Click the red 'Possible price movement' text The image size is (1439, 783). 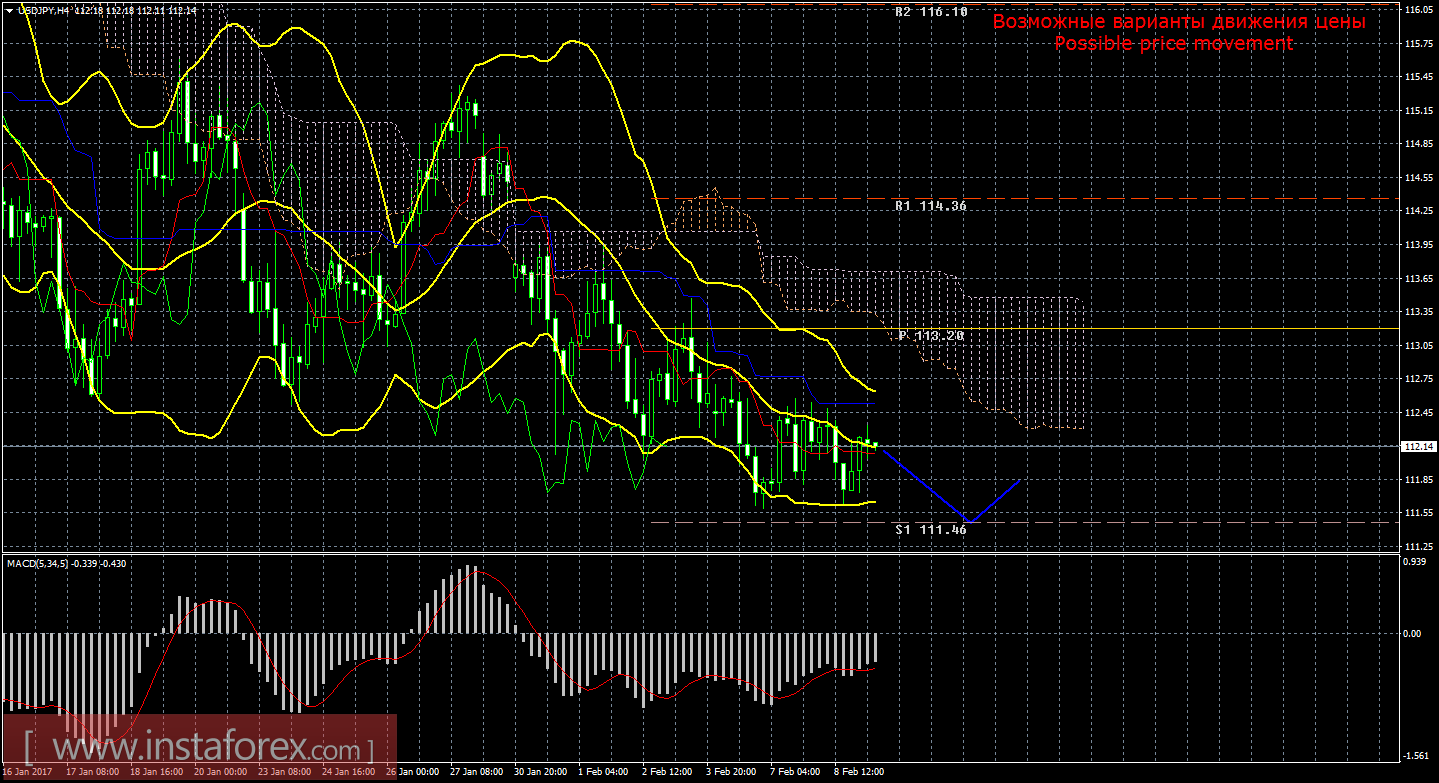[1173, 43]
